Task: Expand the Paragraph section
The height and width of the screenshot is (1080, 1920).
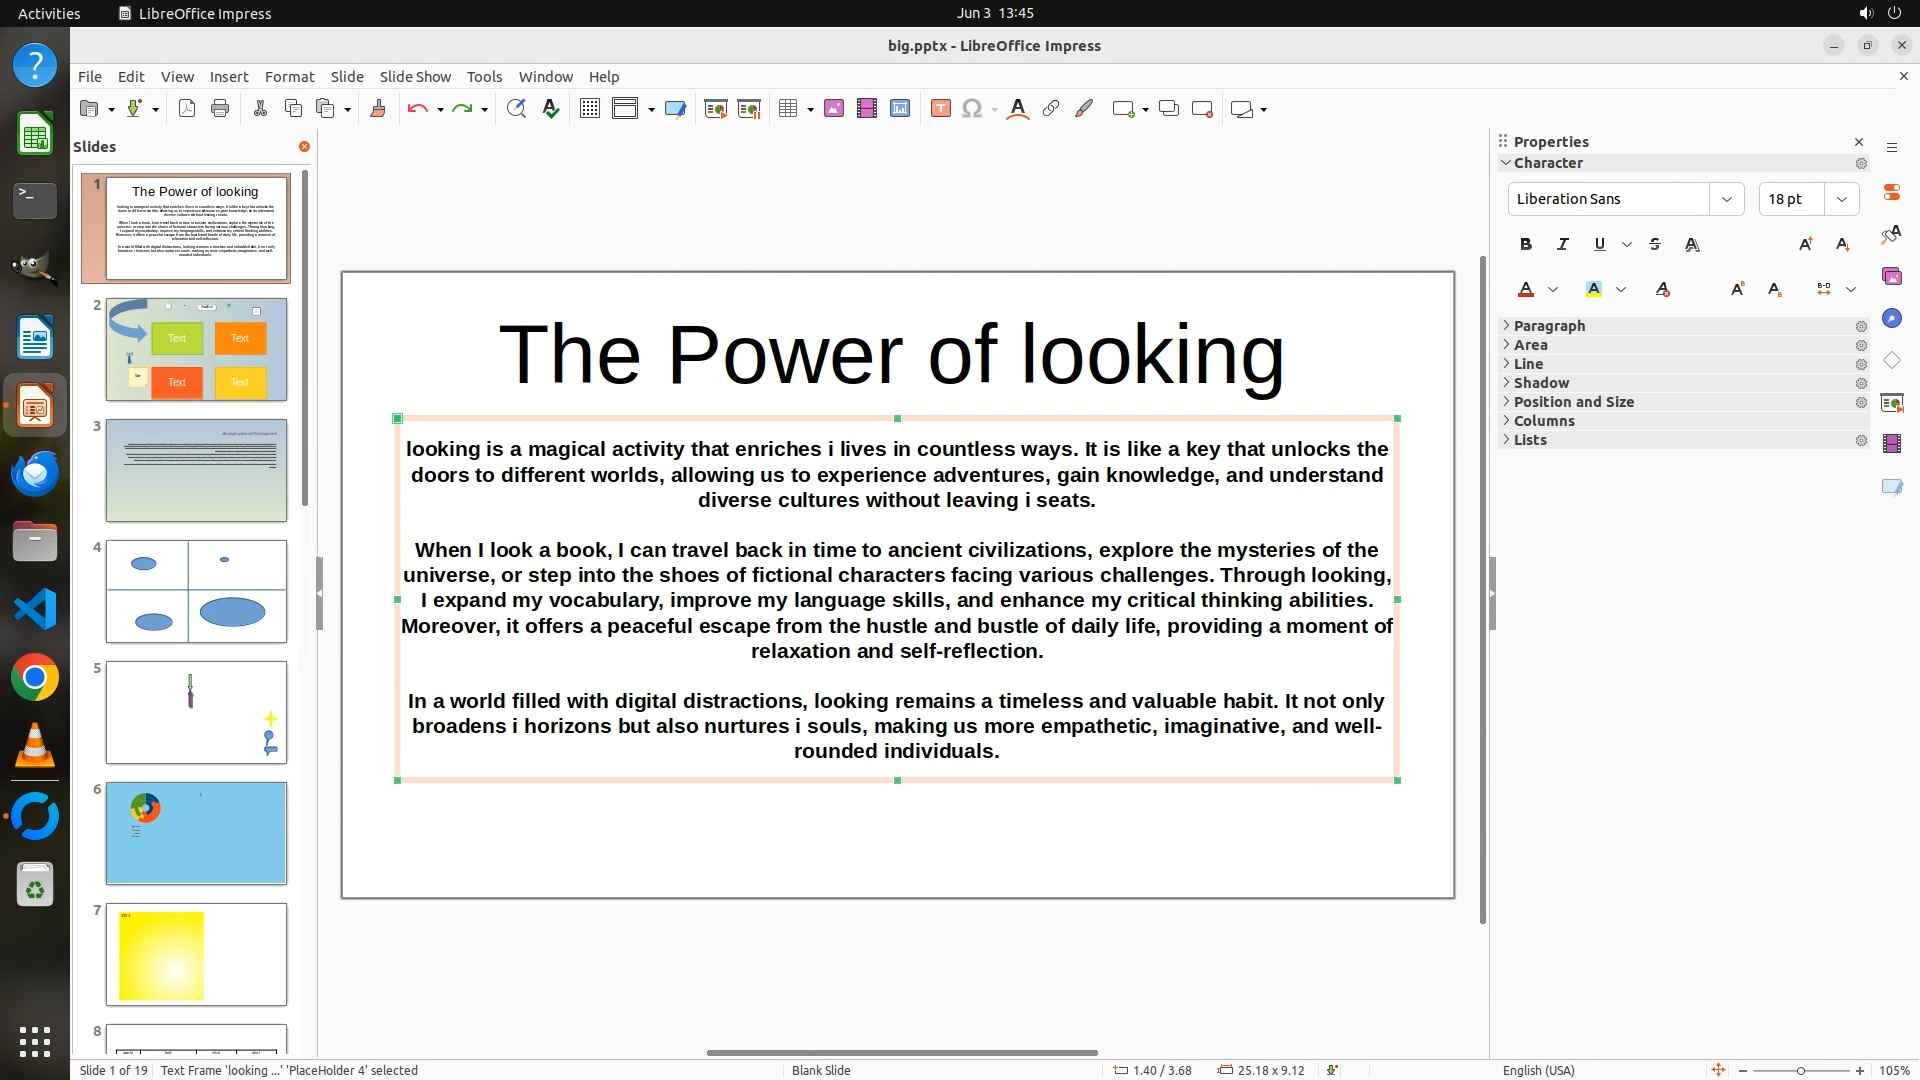Action: click(x=1548, y=326)
